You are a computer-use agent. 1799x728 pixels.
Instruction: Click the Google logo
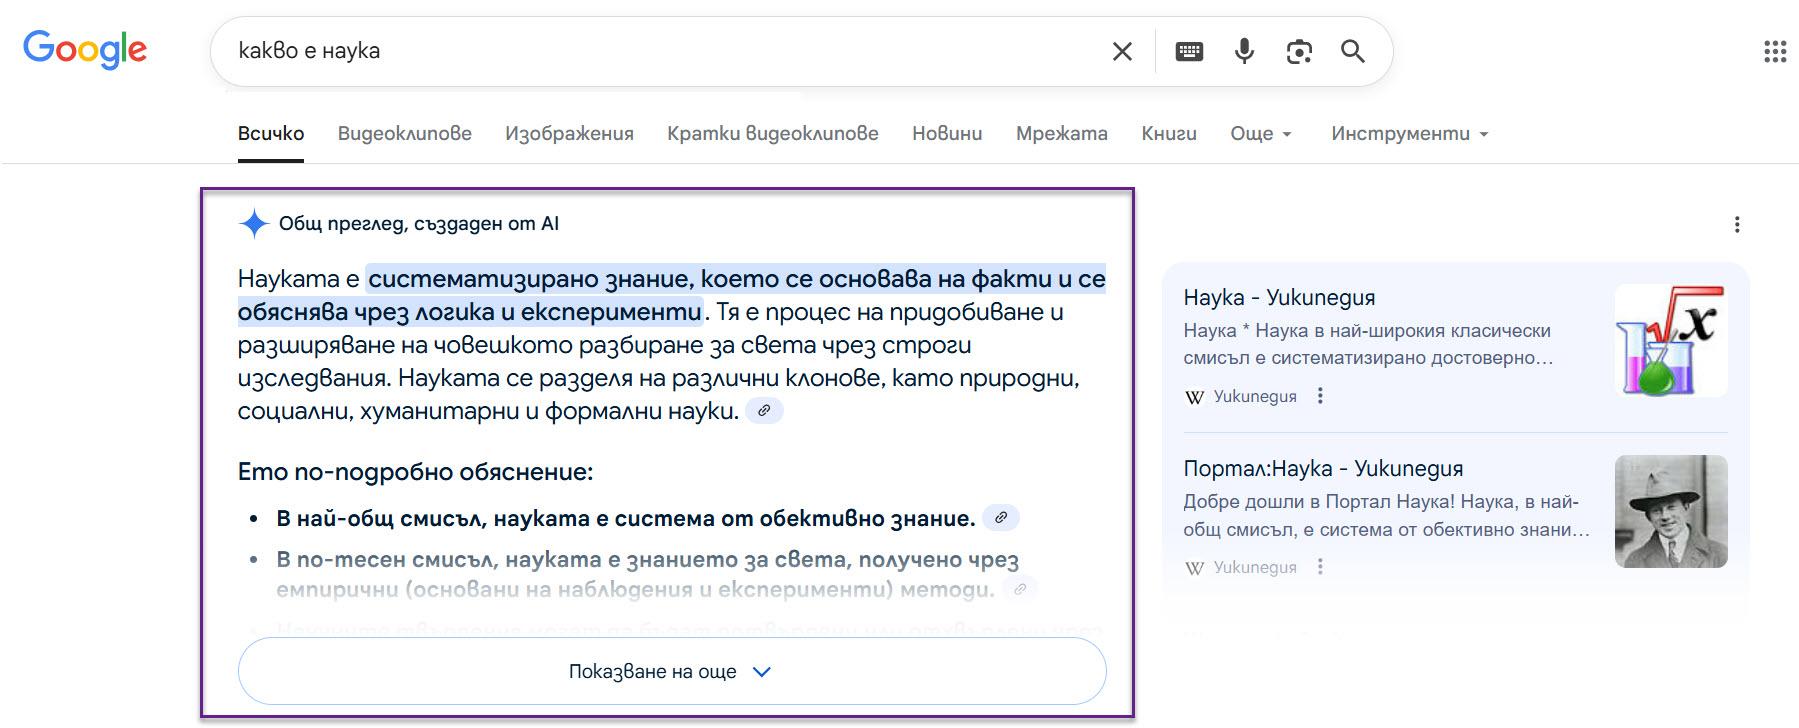coord(85,50)
